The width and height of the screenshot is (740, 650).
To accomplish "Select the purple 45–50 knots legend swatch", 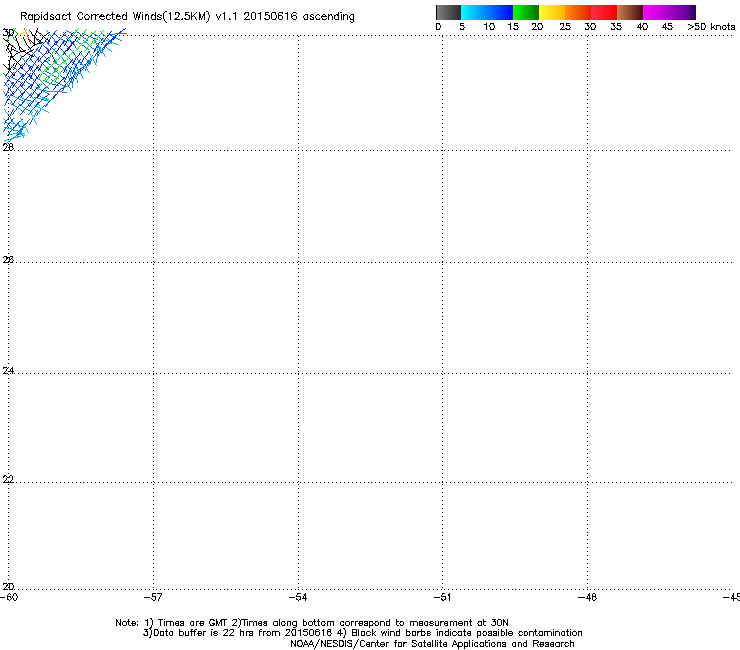I will click(x=682, y=12).
